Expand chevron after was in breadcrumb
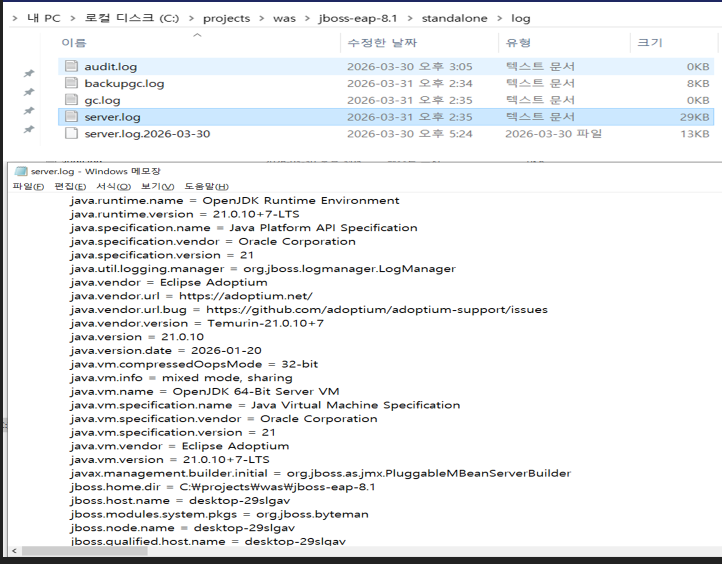Image resolution: width=722 pixels, height=564 pixels. click(x=307, y=18)
